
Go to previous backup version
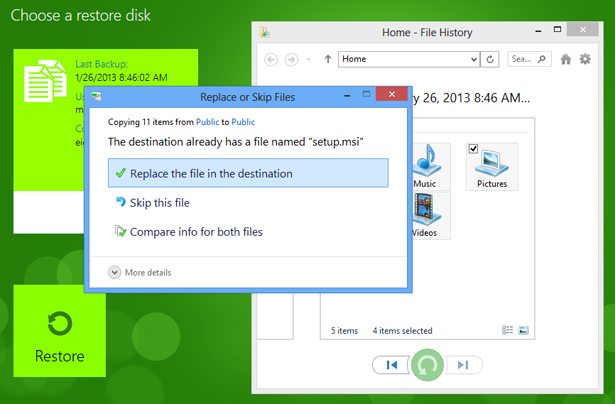coord(391,365)
